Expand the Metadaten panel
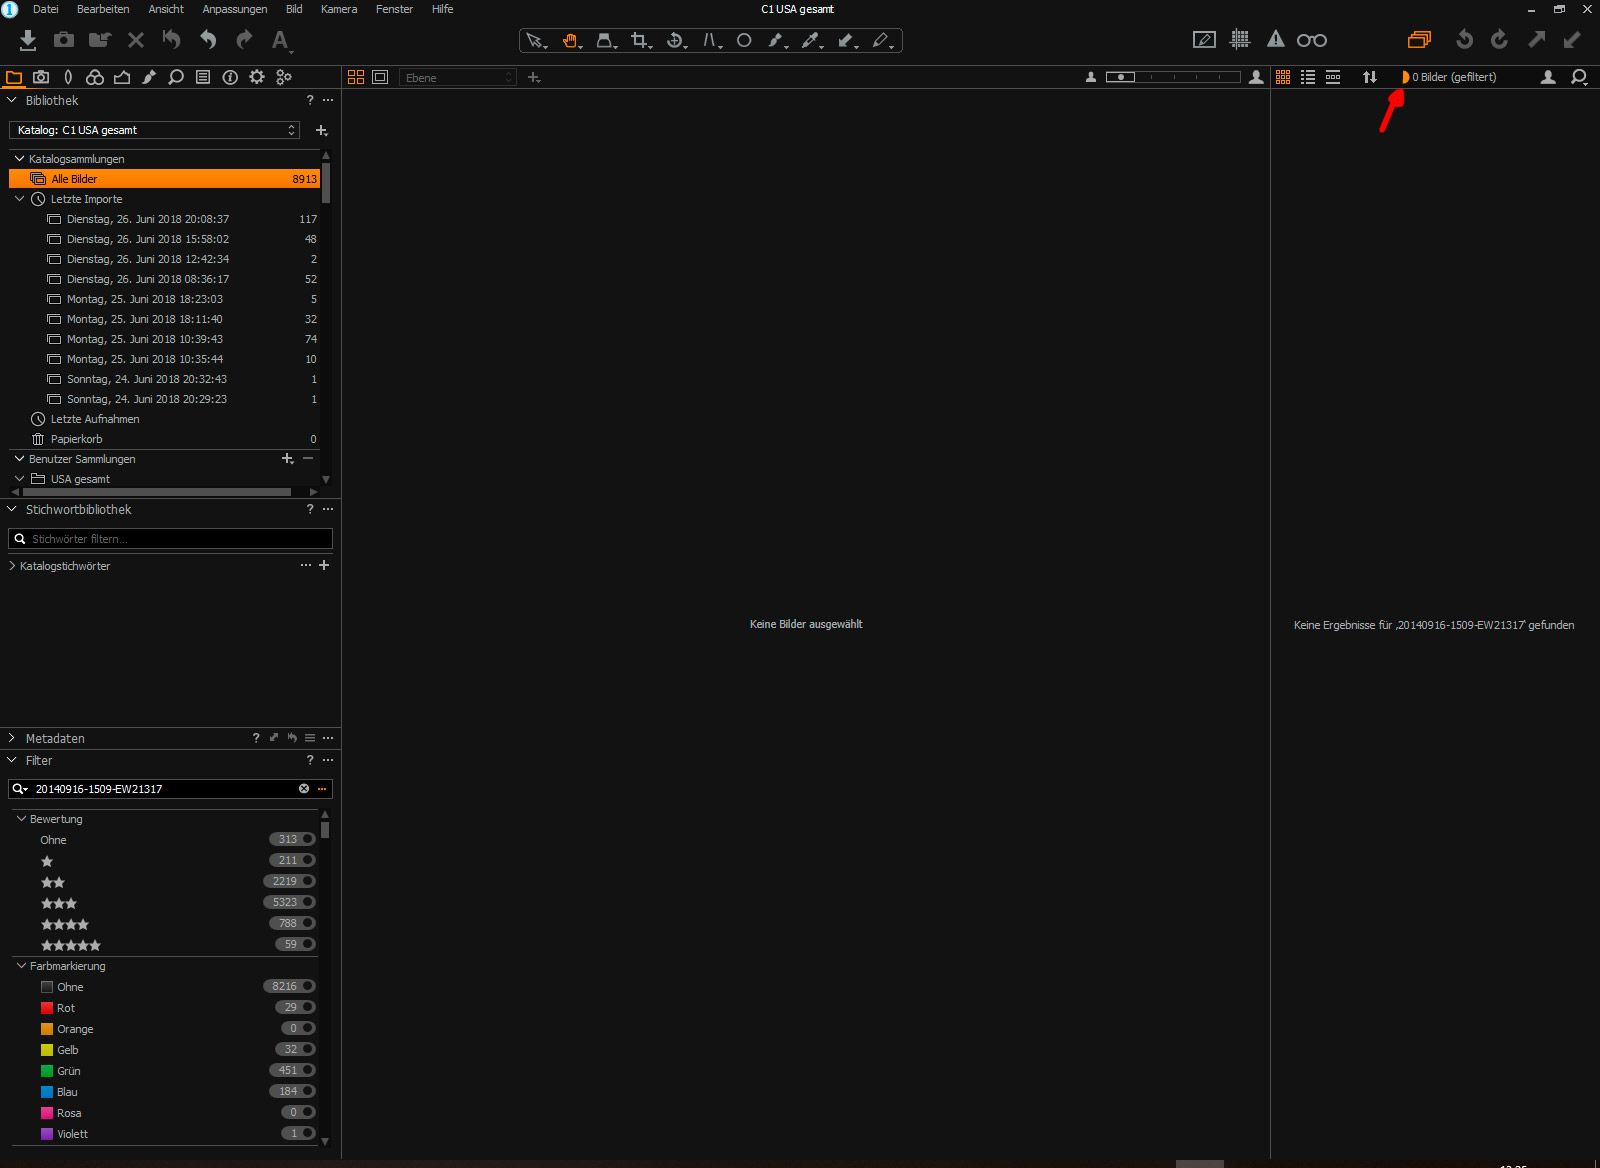The width and height of the screenshot is (1600, 1168). point(12,738)
